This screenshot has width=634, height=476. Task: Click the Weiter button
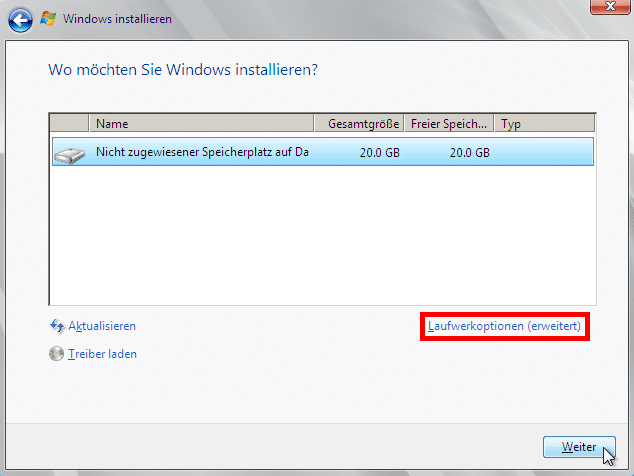pos(579,447)
